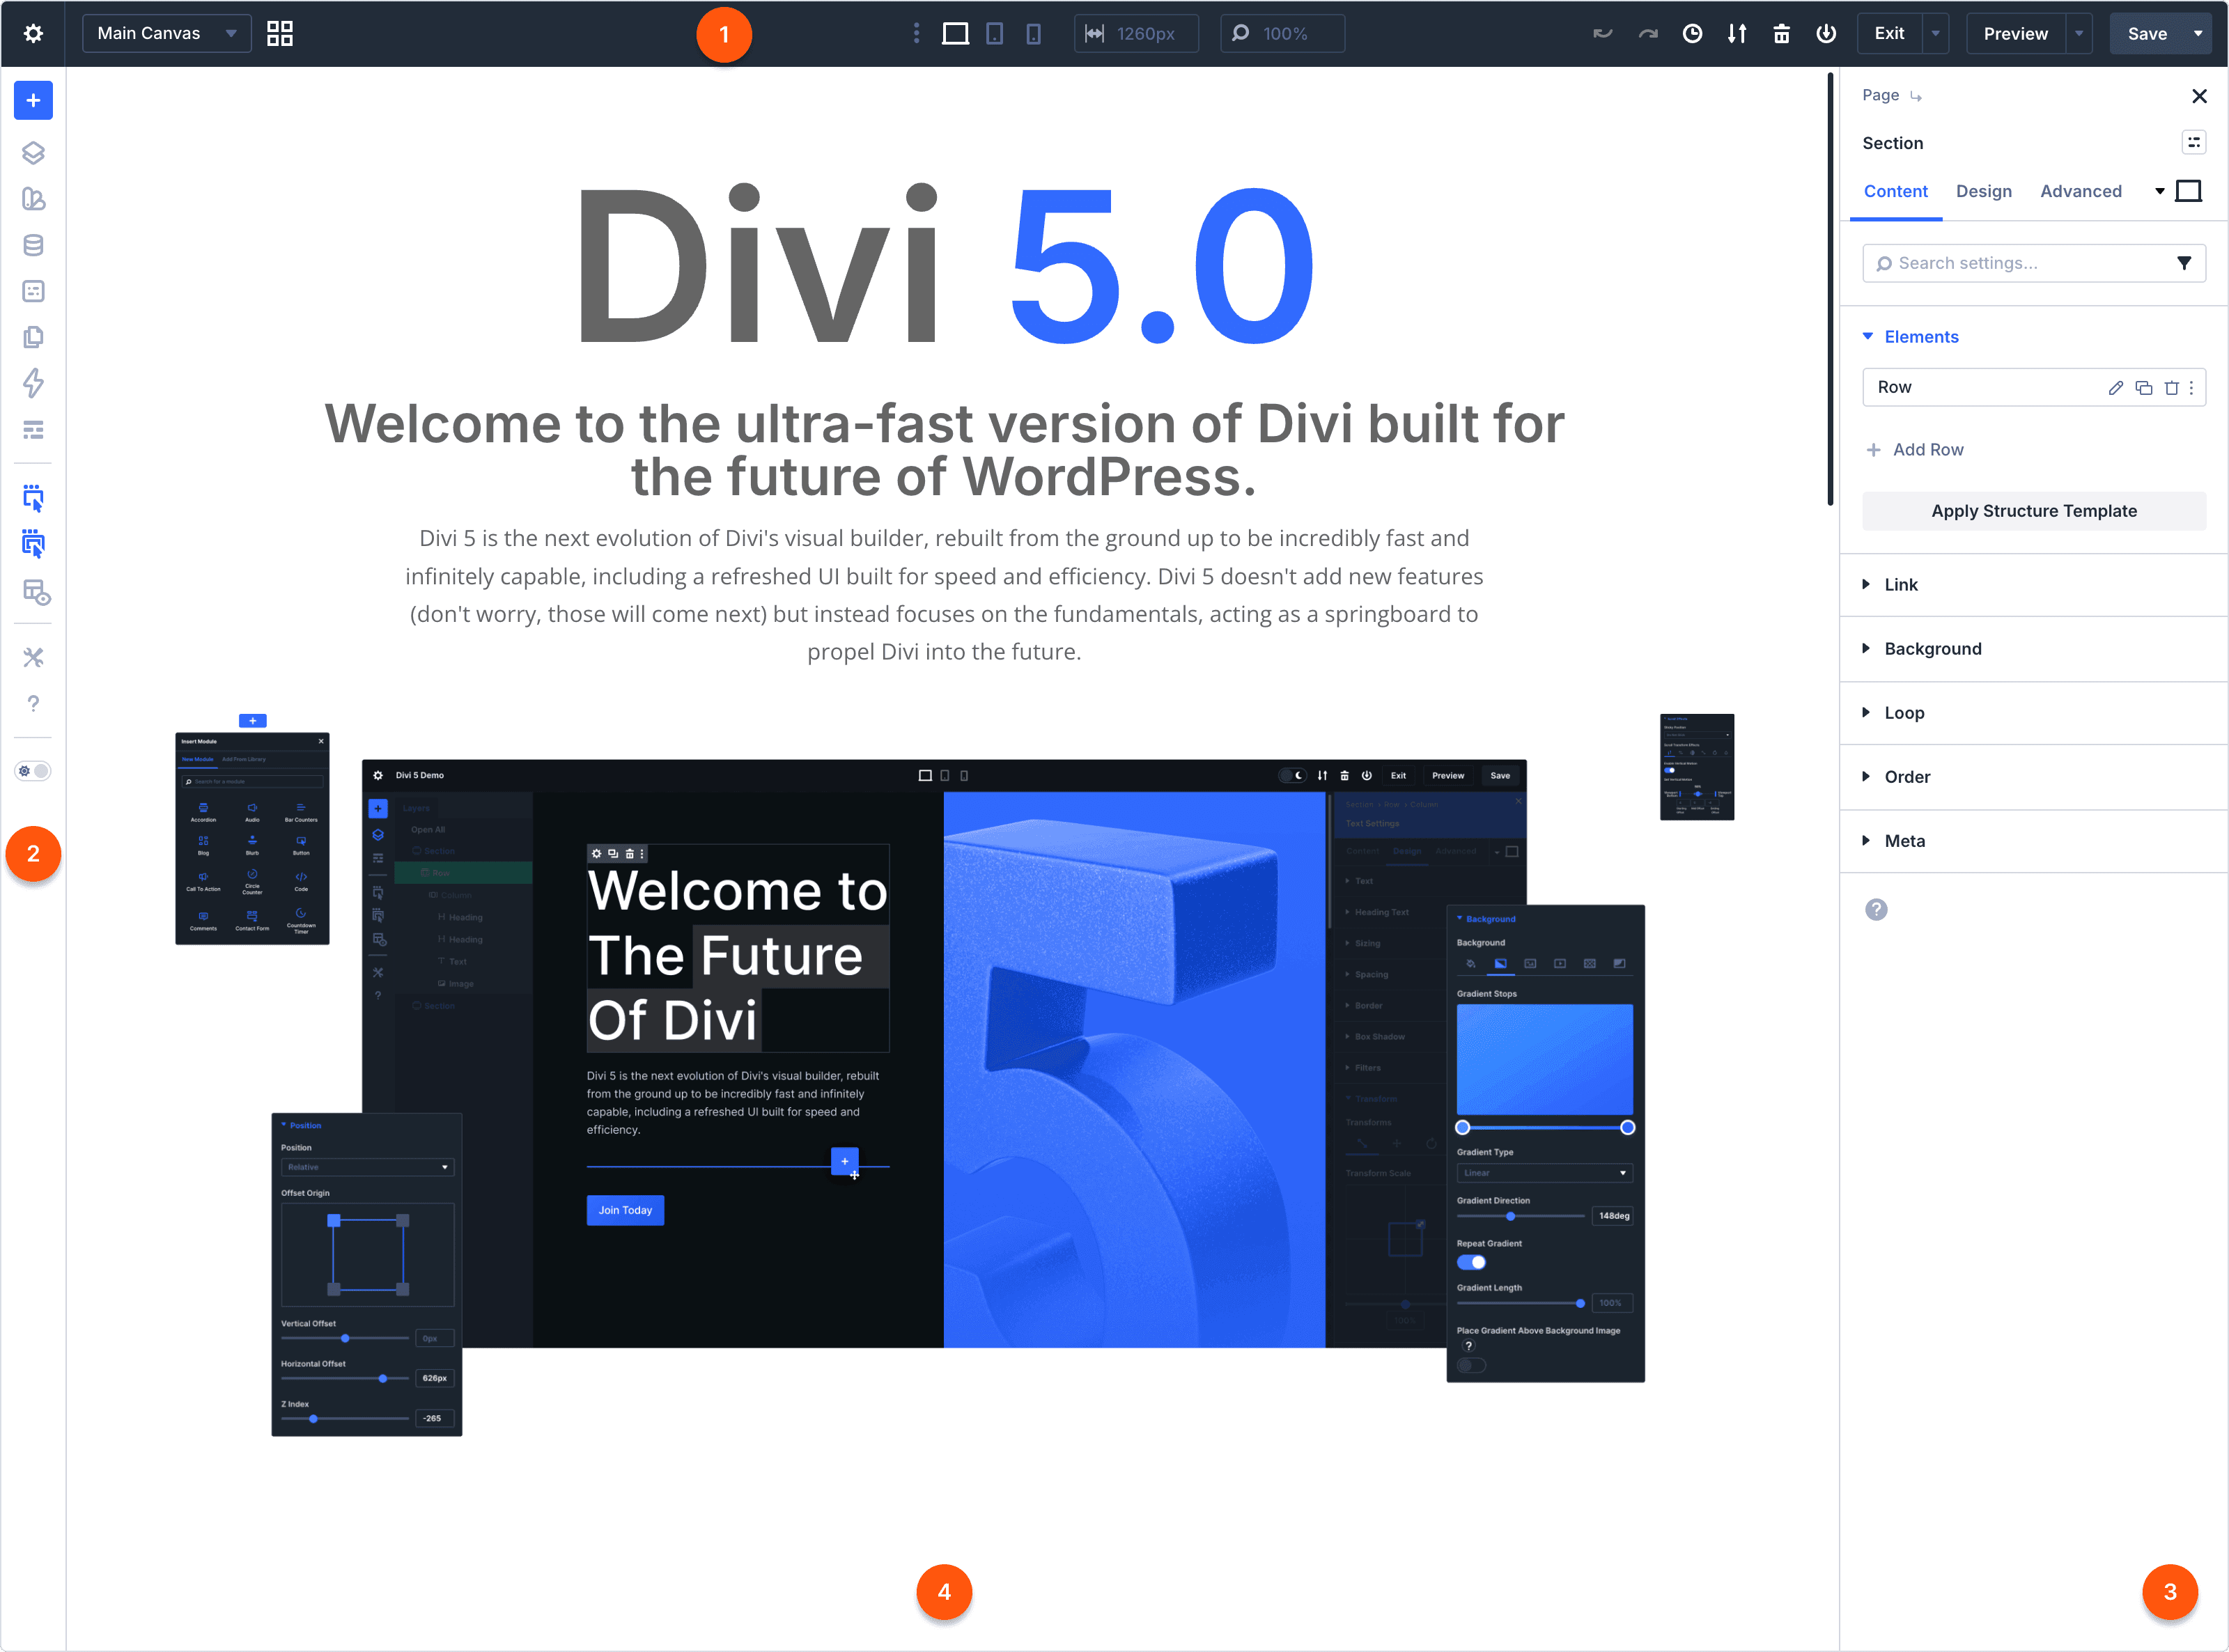The image size is (2229, 1652).
Task: Open the structure list icon in sidebar
Action: [33, 430]
